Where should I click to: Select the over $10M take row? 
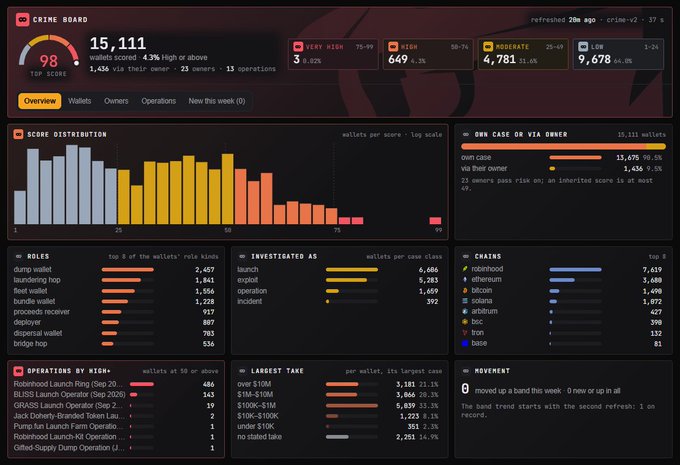click(x=338, y=384)
